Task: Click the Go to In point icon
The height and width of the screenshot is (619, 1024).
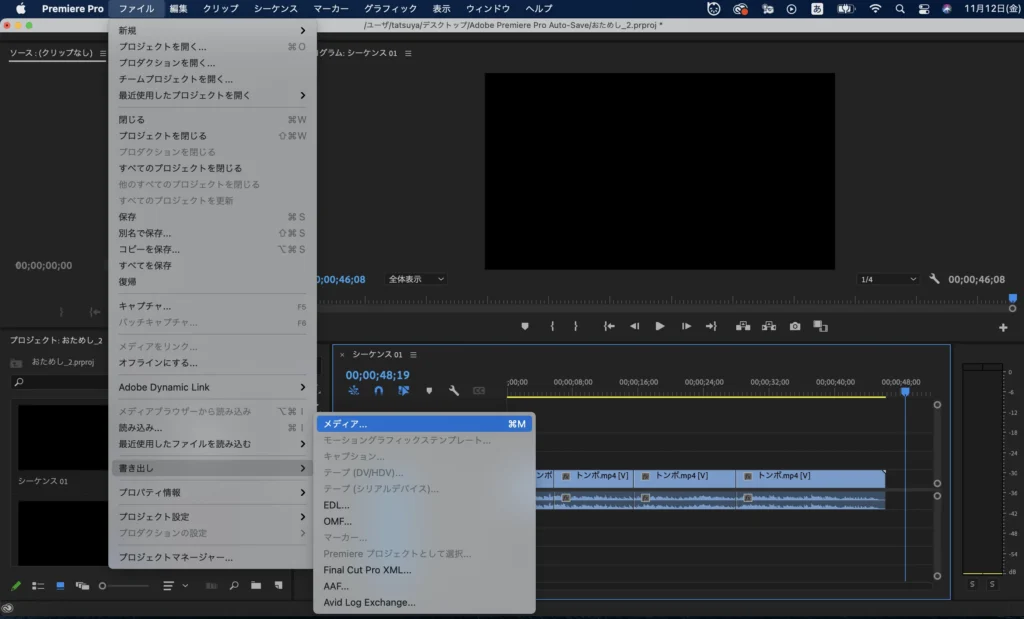Action: pos(608,326)
